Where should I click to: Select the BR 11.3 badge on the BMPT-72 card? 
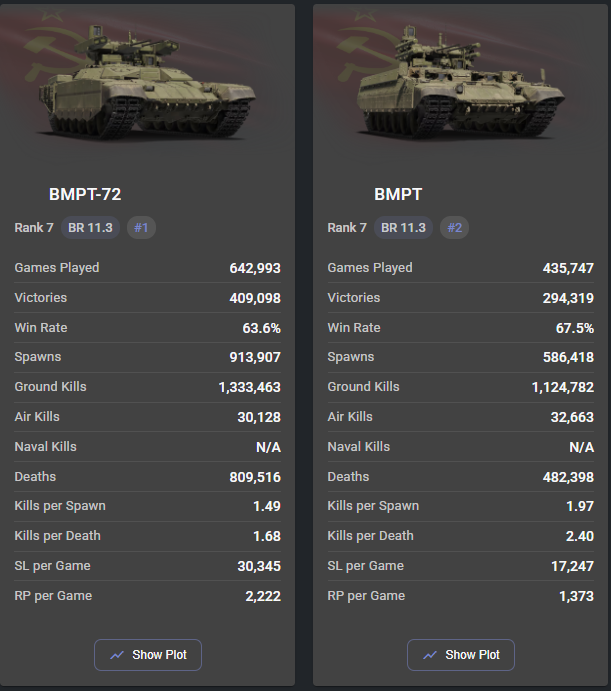pyautogui.click(x=91, y=228)
